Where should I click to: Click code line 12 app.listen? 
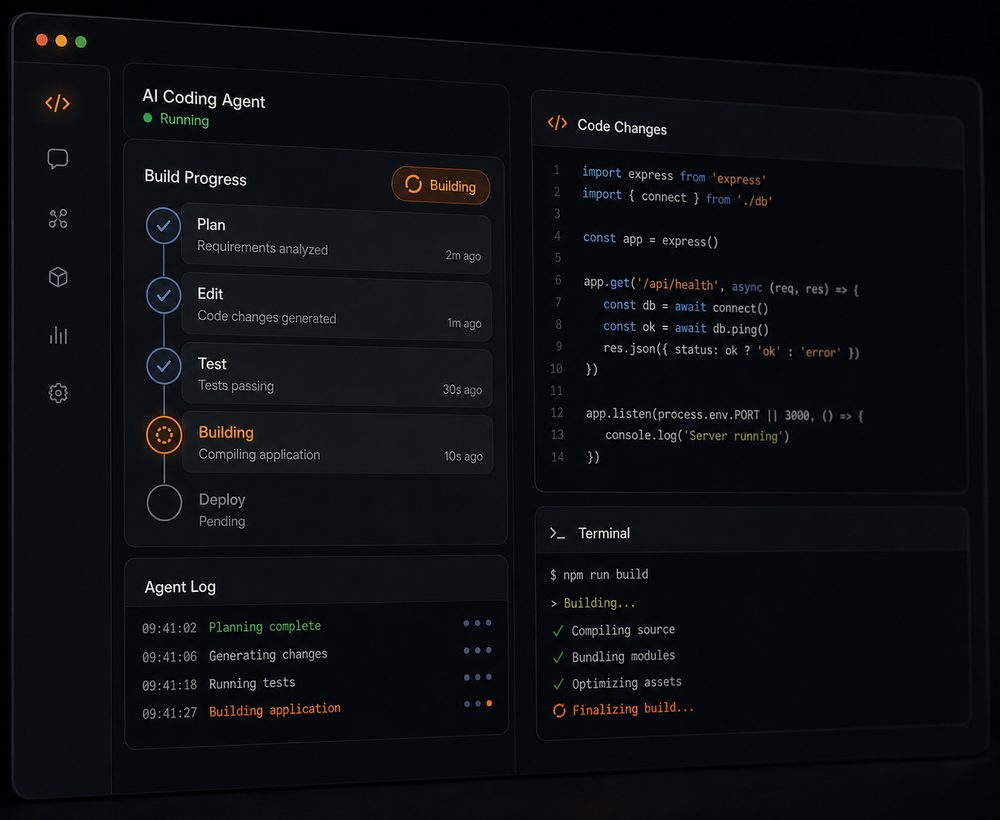pyautogui.click(x=724, y=414)
